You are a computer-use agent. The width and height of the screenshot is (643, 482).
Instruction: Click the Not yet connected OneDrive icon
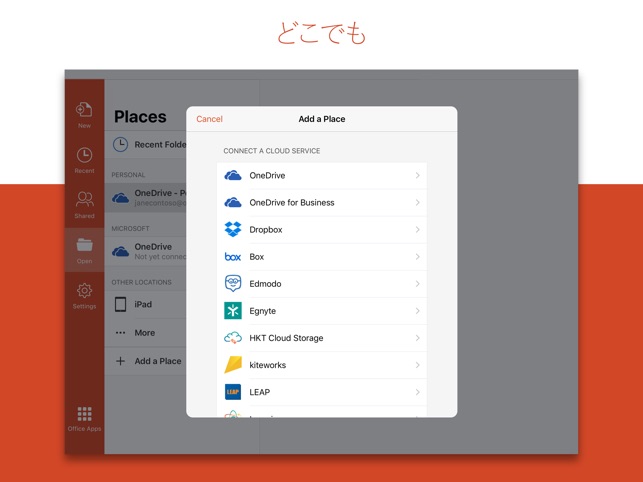pyautogui.click(x=121, y=251)
